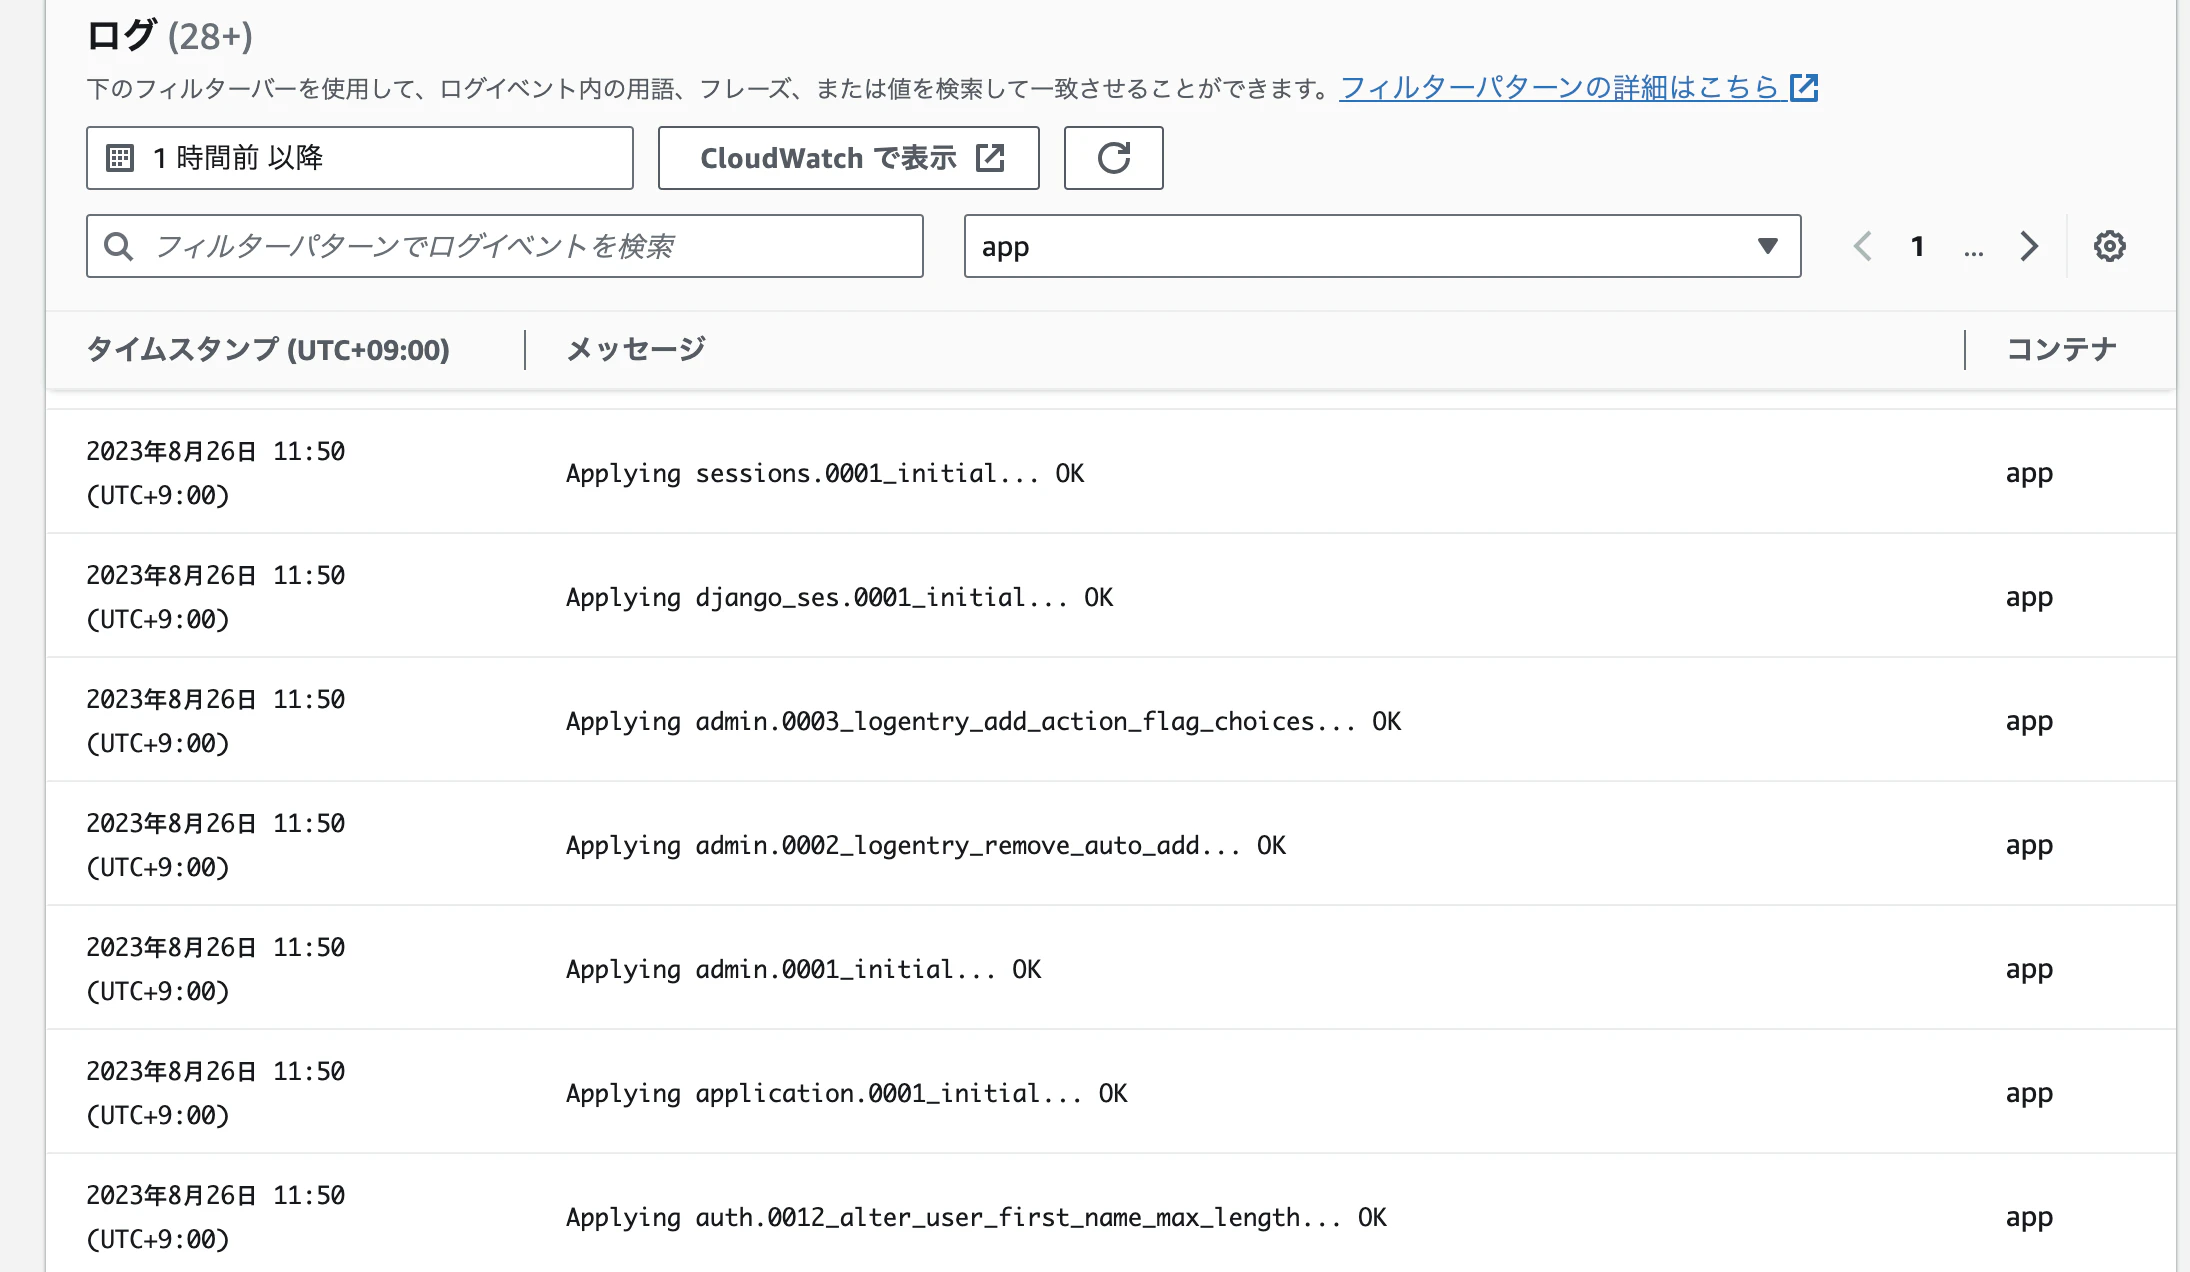Click app container cell in application.0001 row
2190x1272 pixels.
[x=2029, y=1094]
